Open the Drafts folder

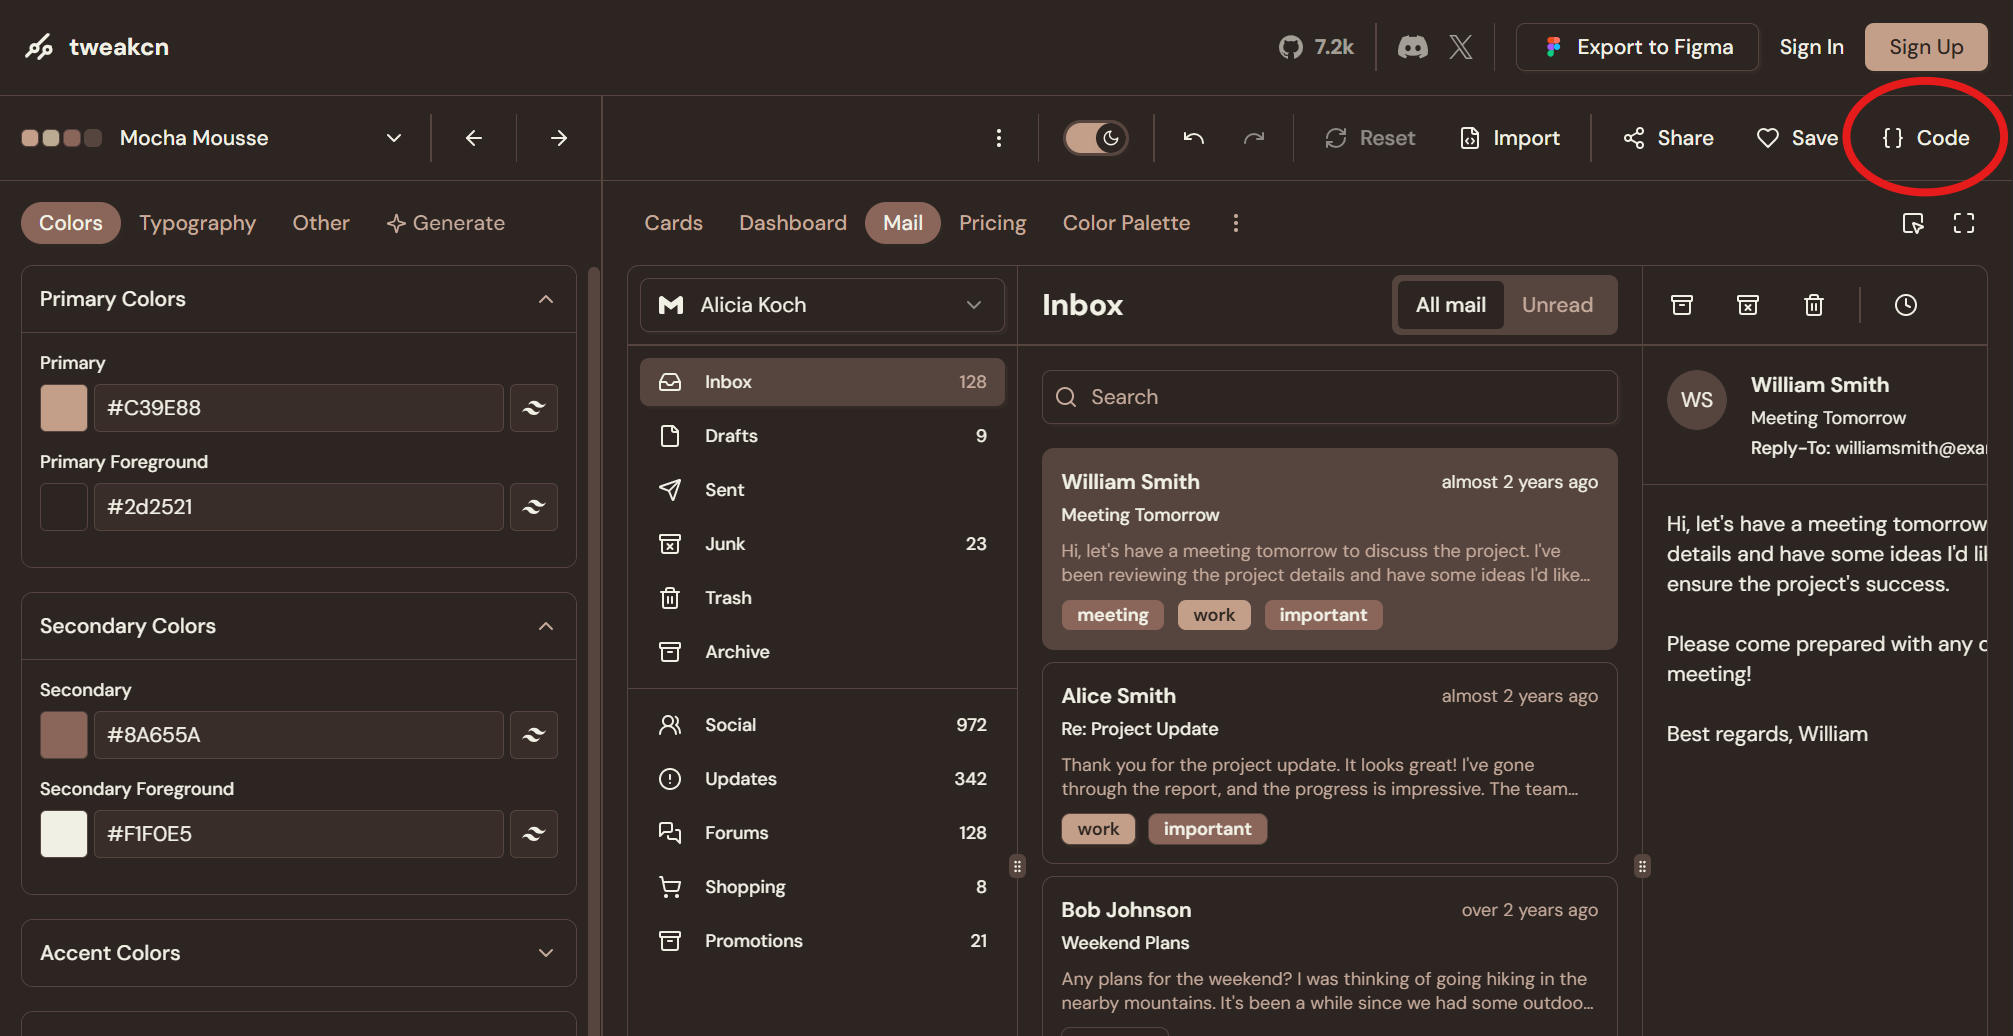(x=822, y=436)
